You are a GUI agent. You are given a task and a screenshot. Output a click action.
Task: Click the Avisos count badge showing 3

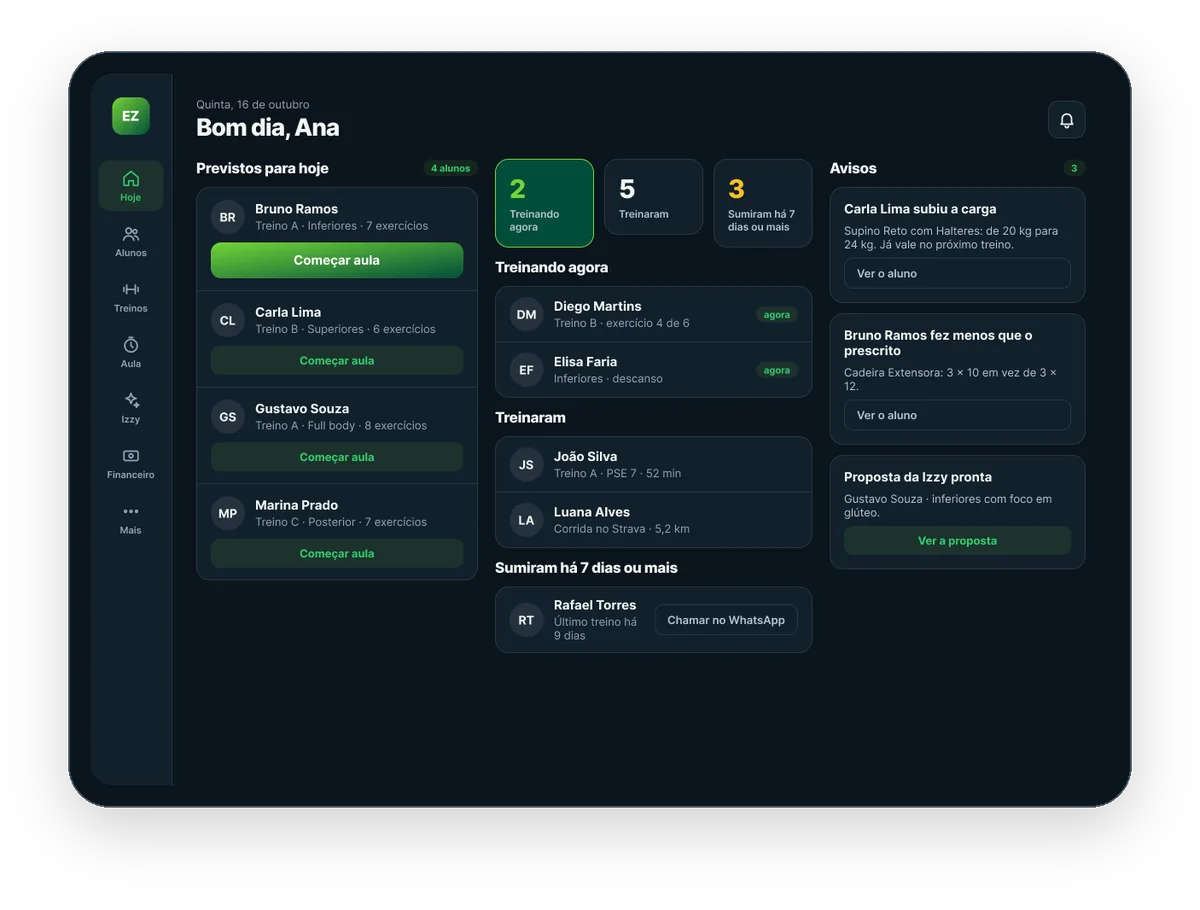point(1074,168)
